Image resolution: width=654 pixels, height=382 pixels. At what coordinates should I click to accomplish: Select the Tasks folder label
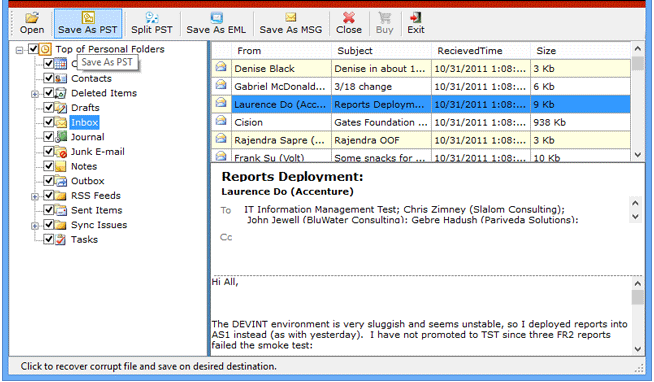[84, 239]
